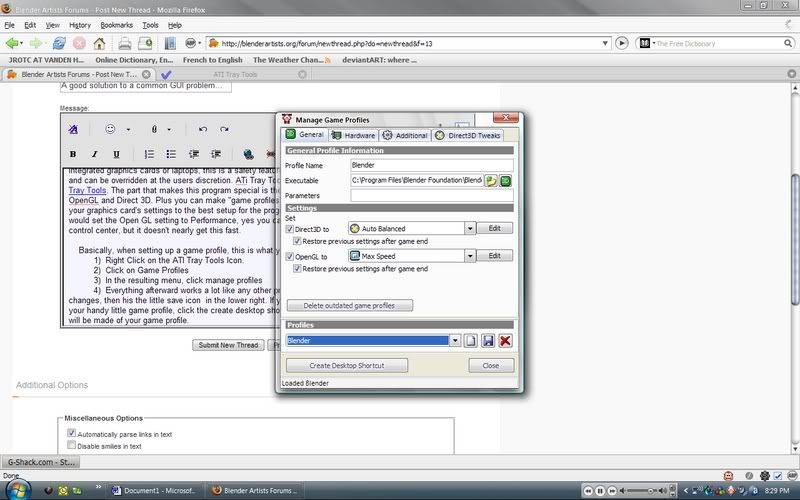Image resolution: width=800 pixels, height=500 pixels.
Task: Toggle Bold formatting in message editor
Action: click(x=73, y=154)
